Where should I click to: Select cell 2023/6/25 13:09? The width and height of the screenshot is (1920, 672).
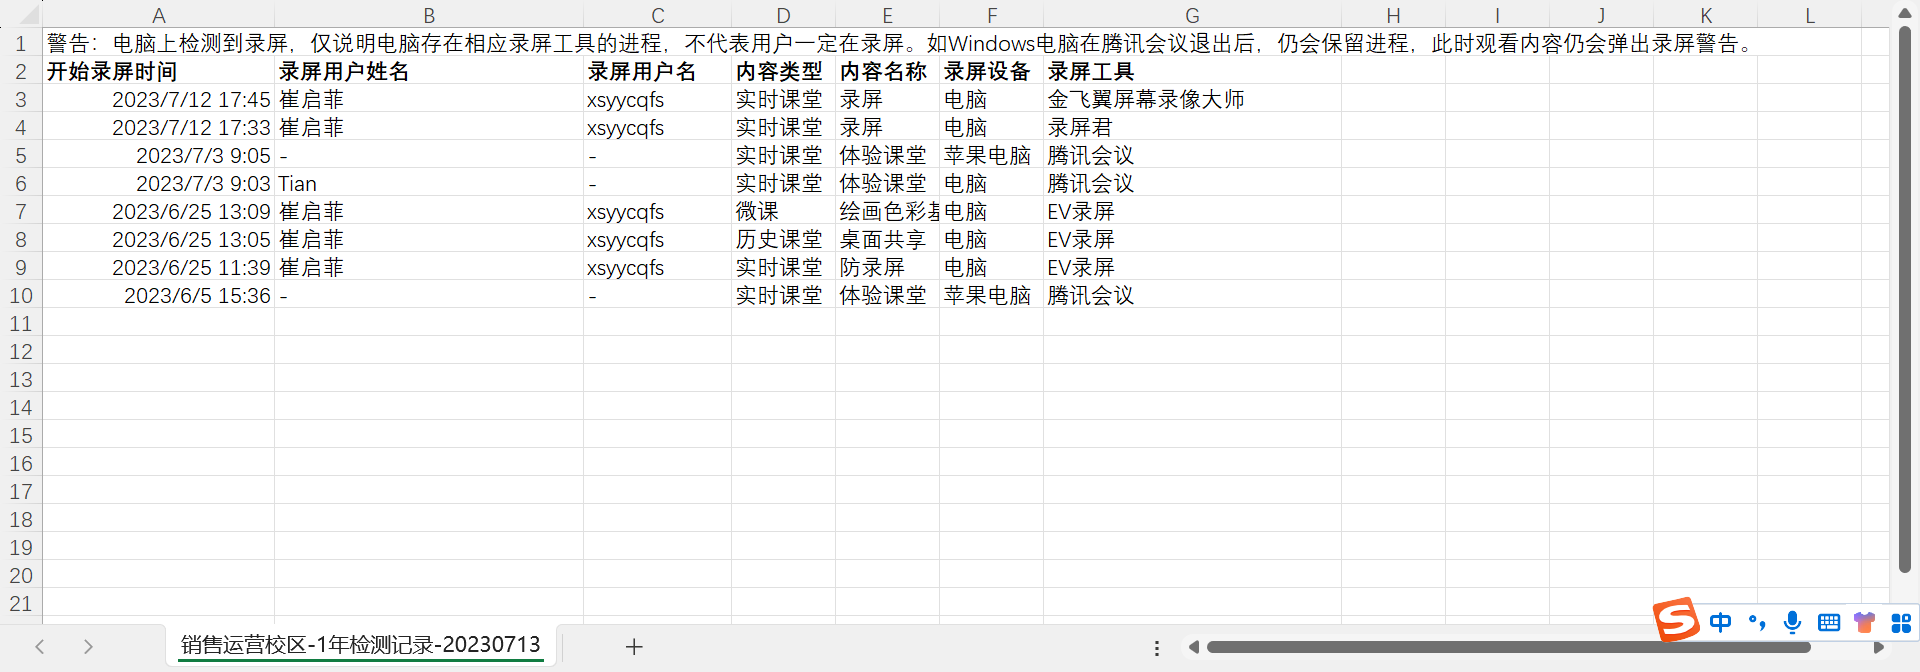click(158, 212)
